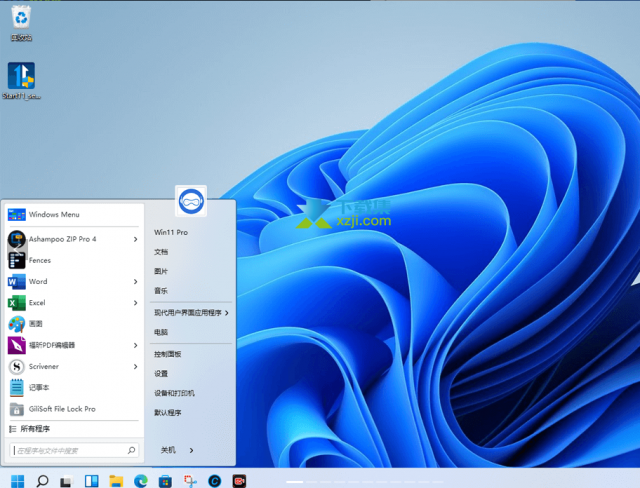The width and height of the screenshot is (640, 488).
Task: Click the user avatar picture
Action: pos(191,201)
